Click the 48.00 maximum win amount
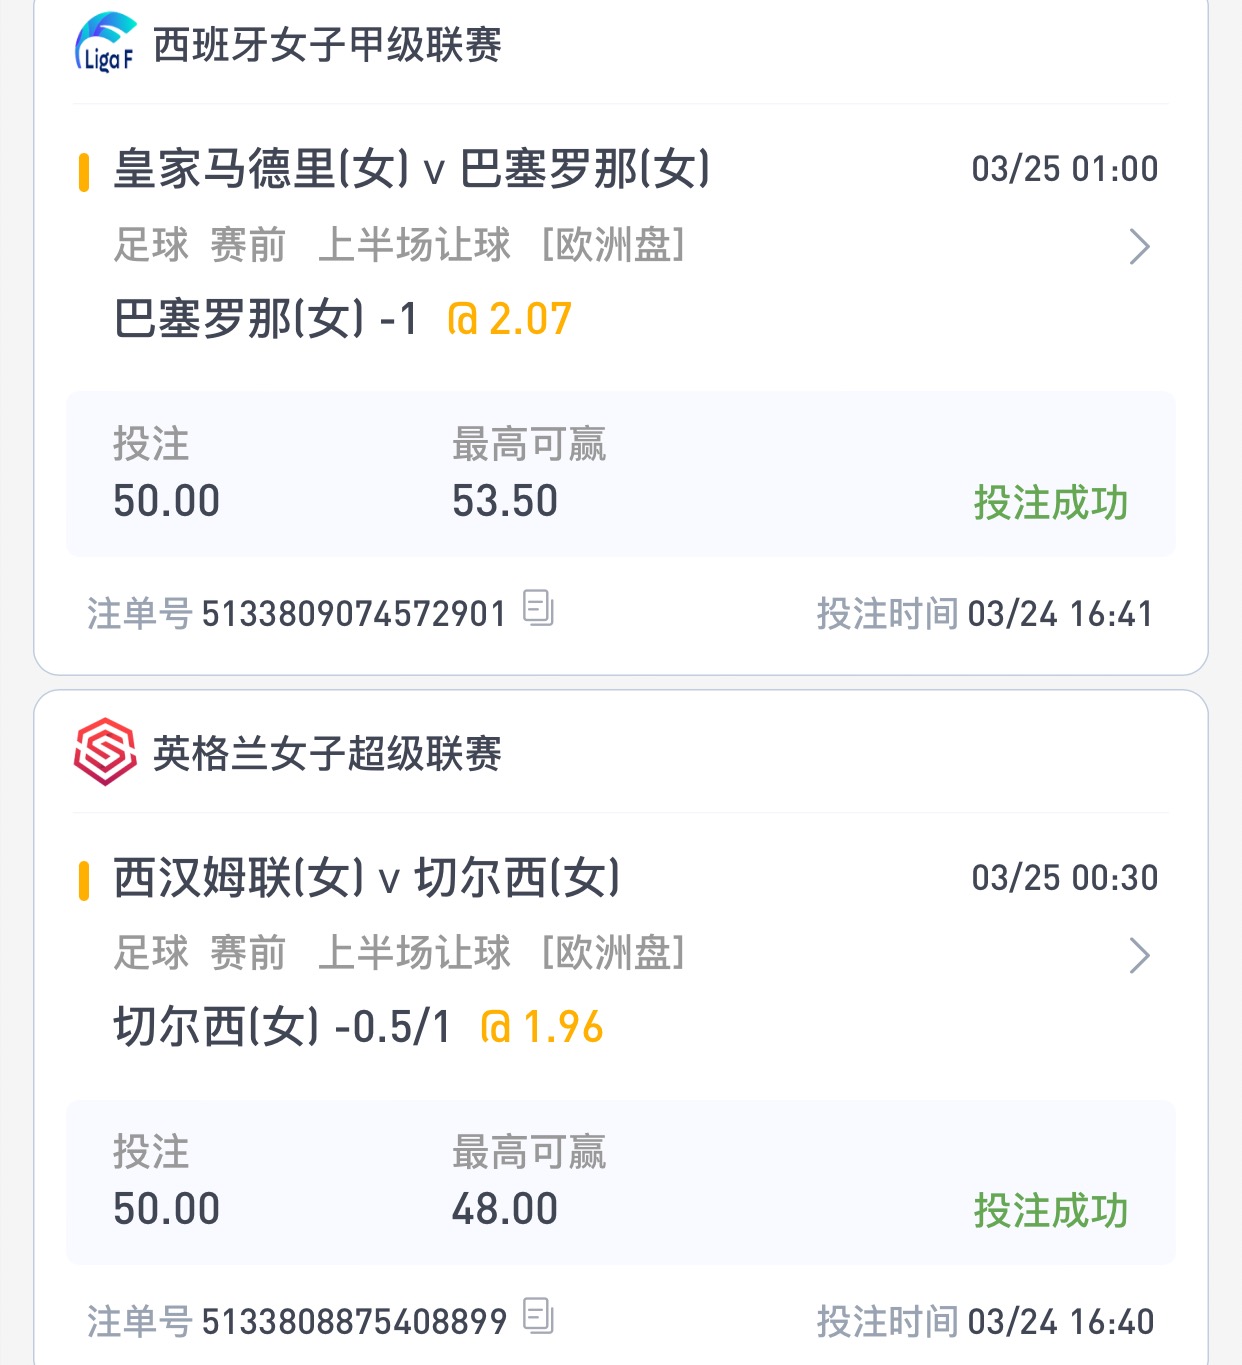Screen dimensions: 1242x1365 pos(505,1209)
